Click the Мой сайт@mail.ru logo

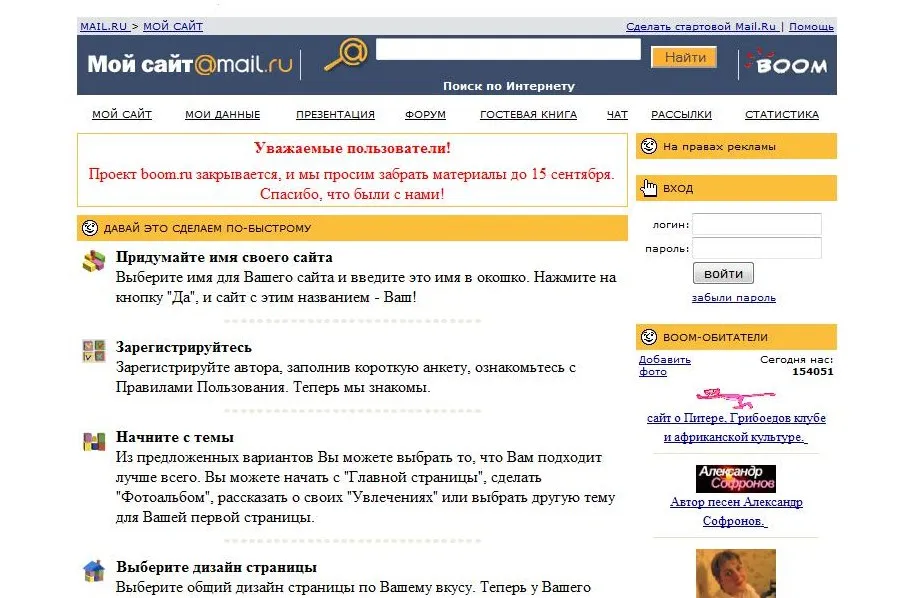point(190,64)
